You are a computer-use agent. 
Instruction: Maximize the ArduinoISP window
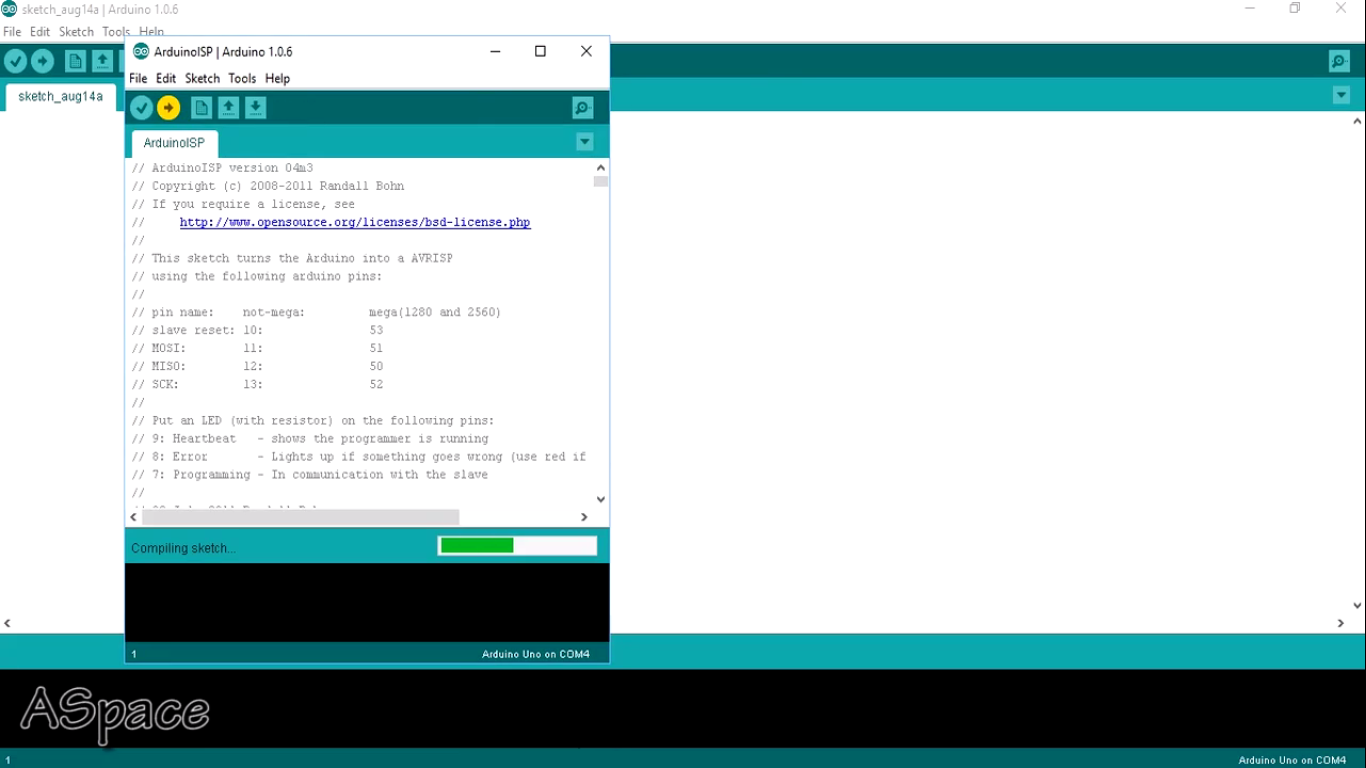(x=540, y=51)
